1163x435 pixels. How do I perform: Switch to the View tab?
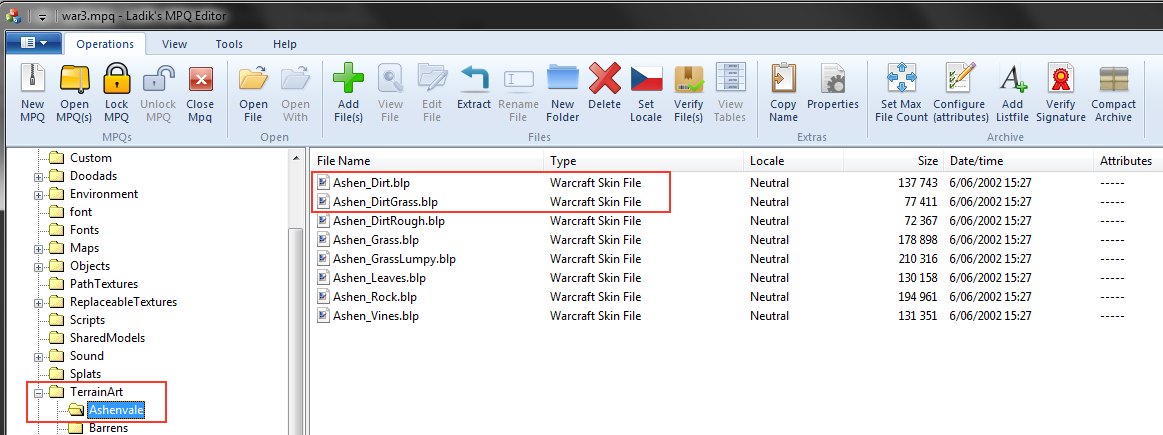[x=174, y=45]
